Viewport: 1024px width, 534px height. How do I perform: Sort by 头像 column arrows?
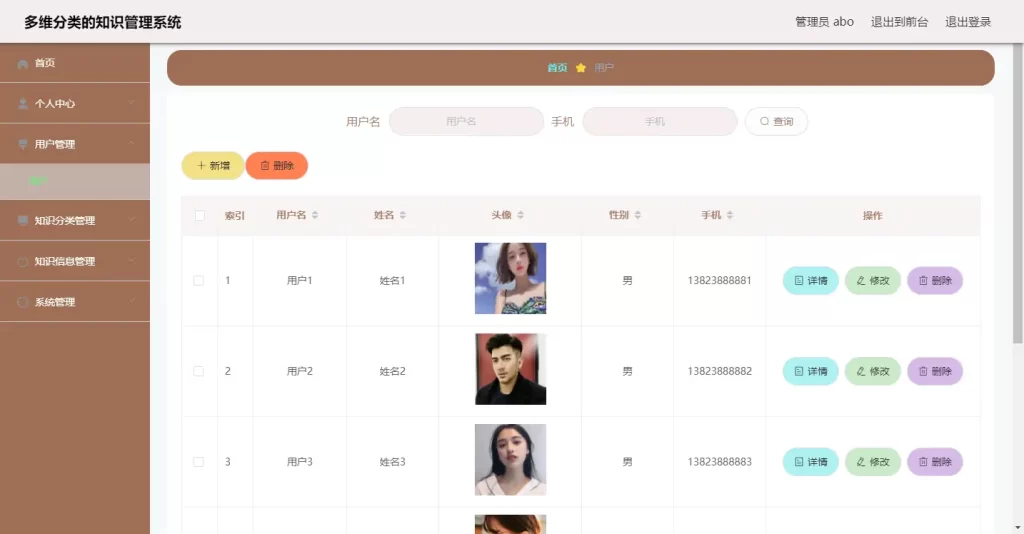point(520,215)
